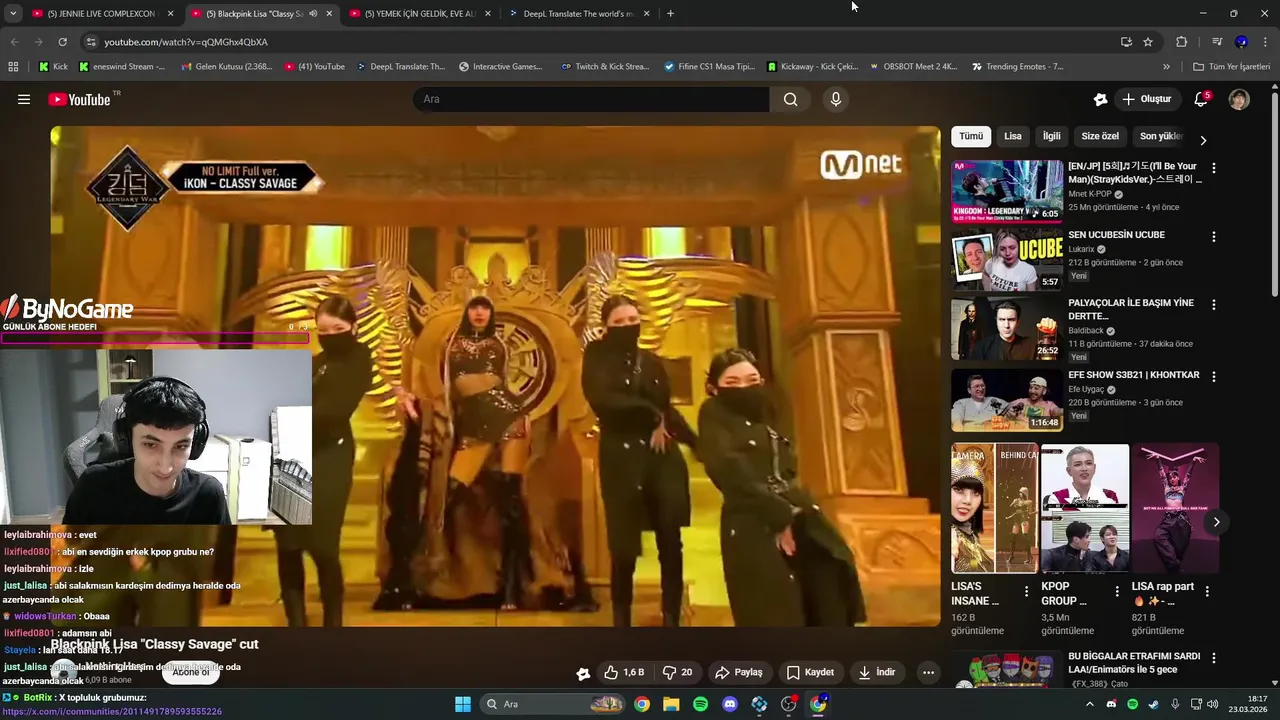Image resolution: width=1280 pixels, height=720 pixels.
Task: Open options for LISA rap part short
Action: pos(1207,592)
